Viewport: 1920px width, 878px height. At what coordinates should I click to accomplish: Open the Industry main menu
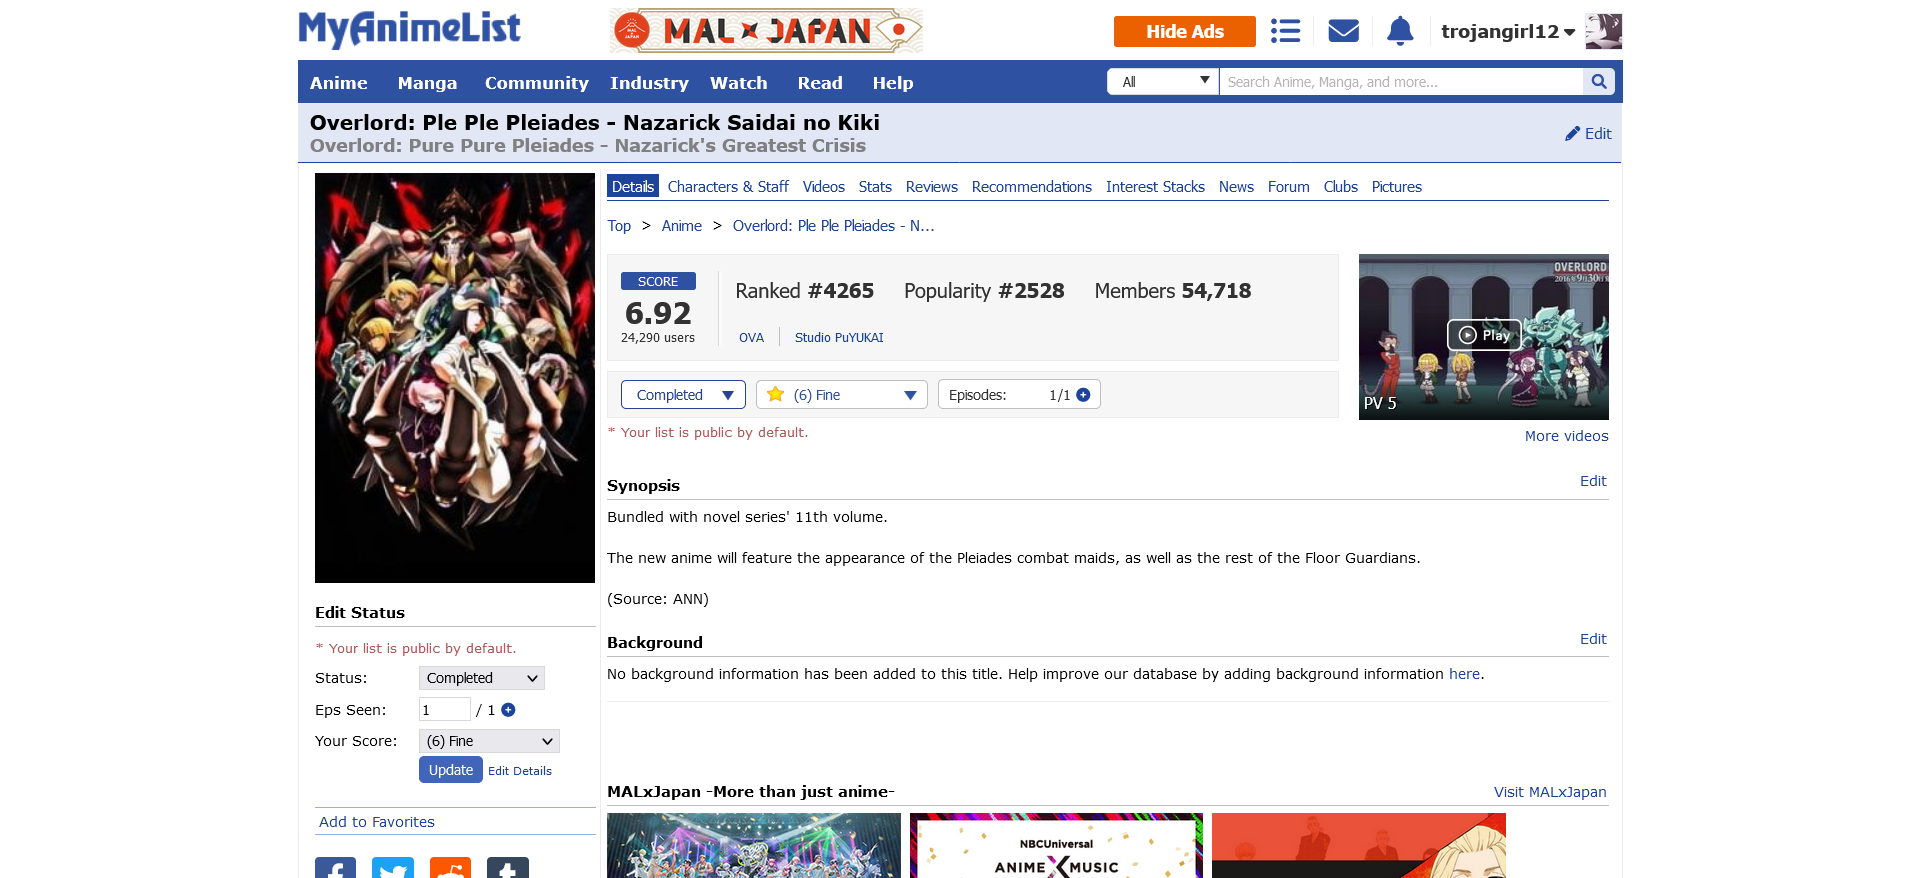649,83
